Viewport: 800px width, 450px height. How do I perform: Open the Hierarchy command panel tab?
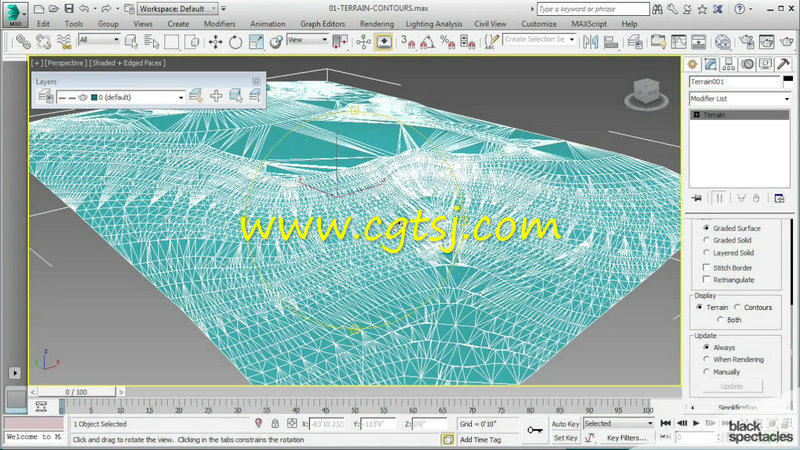[x=729, y=64]
